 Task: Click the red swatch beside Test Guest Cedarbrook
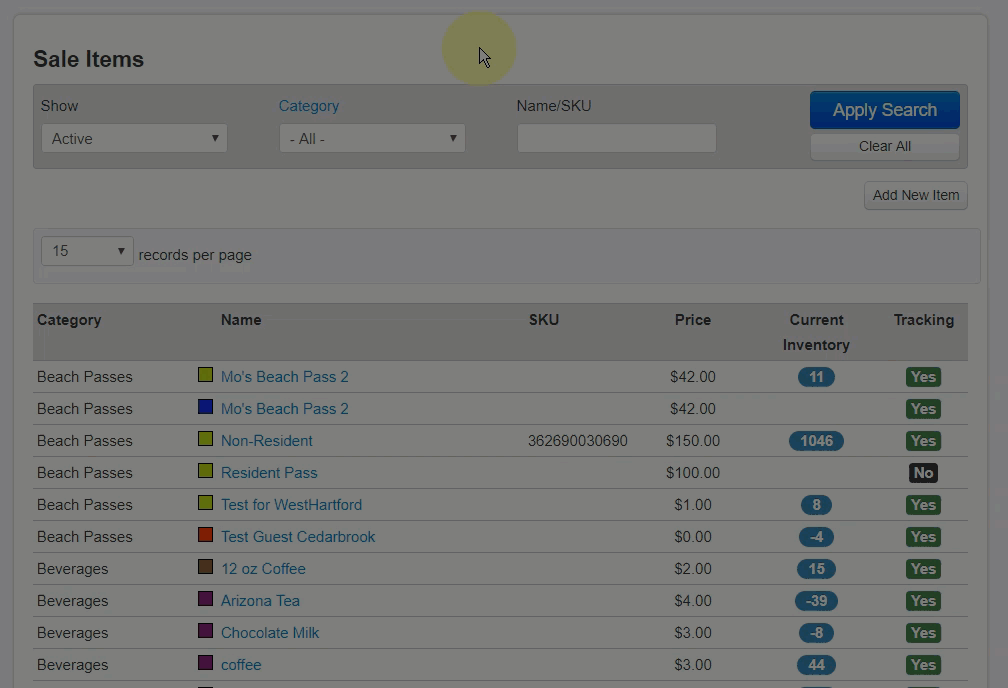coord(205,535)
